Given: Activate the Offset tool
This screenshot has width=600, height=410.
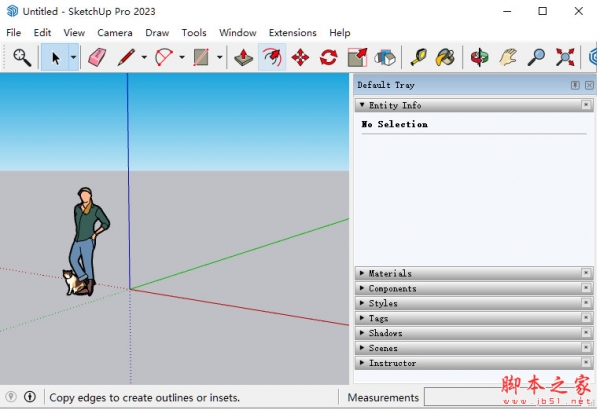Looking at the screenshot, I should pos(272,57).
